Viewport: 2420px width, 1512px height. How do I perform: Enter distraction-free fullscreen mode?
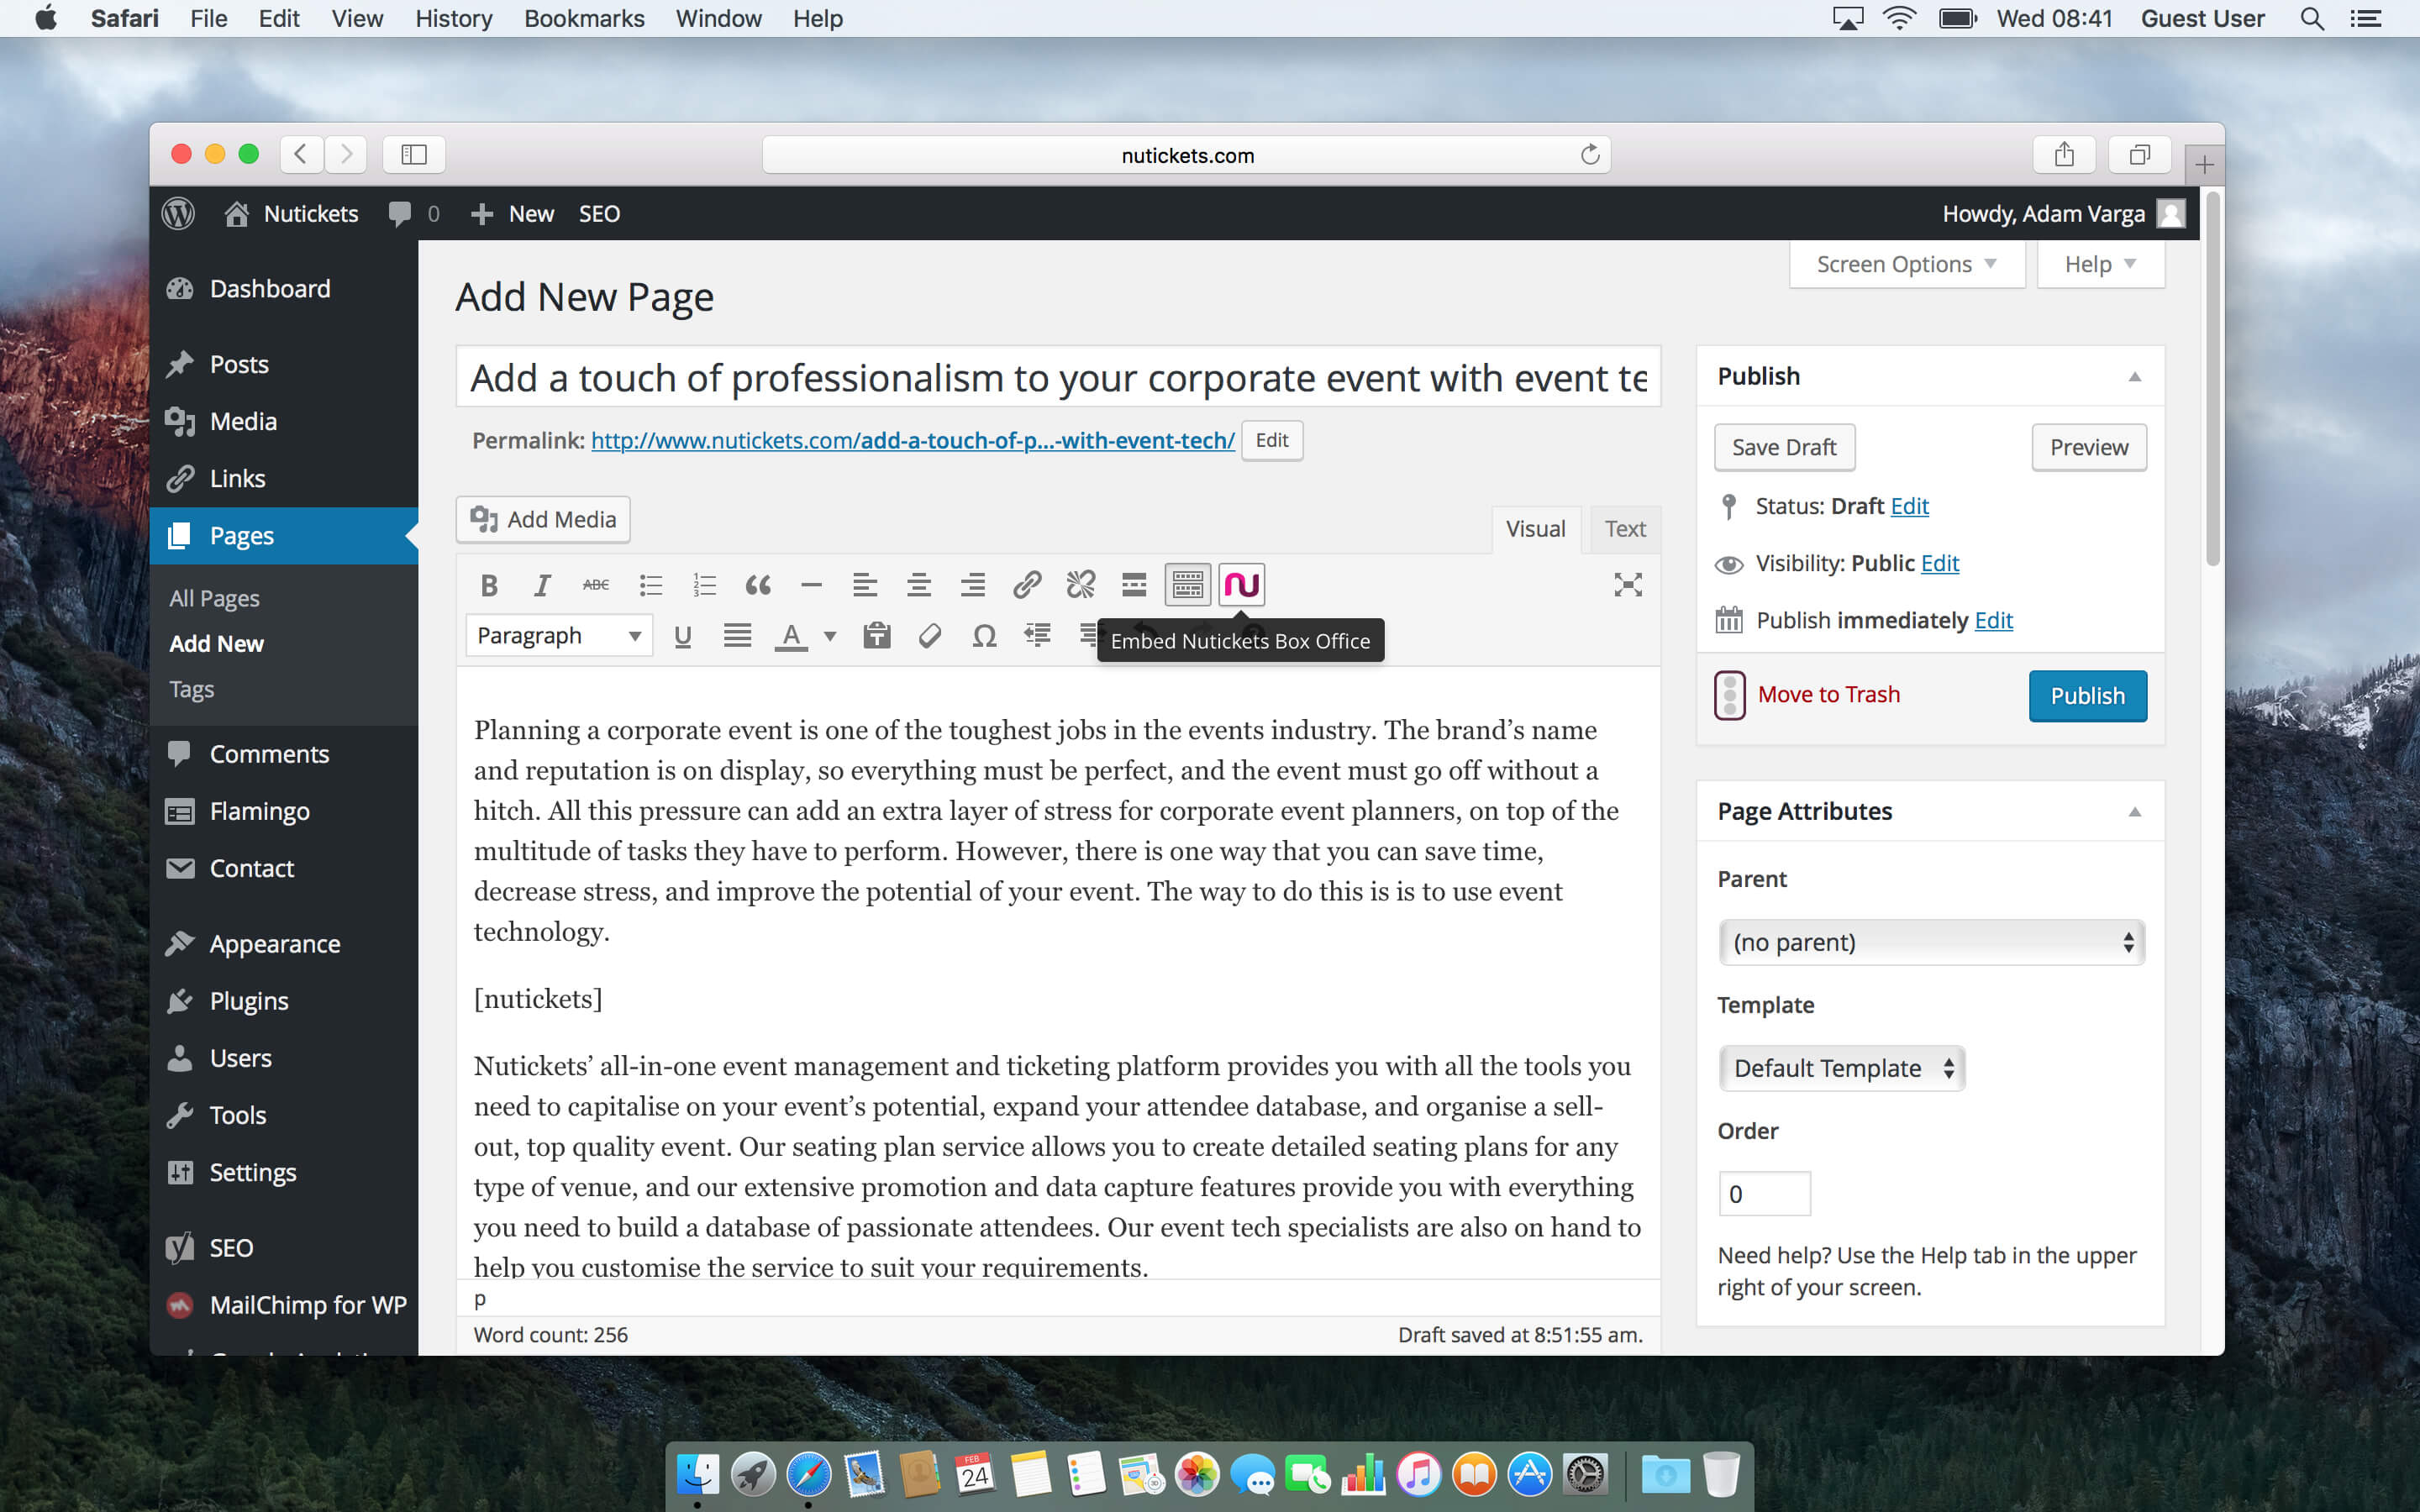[x=1627, y=584]
